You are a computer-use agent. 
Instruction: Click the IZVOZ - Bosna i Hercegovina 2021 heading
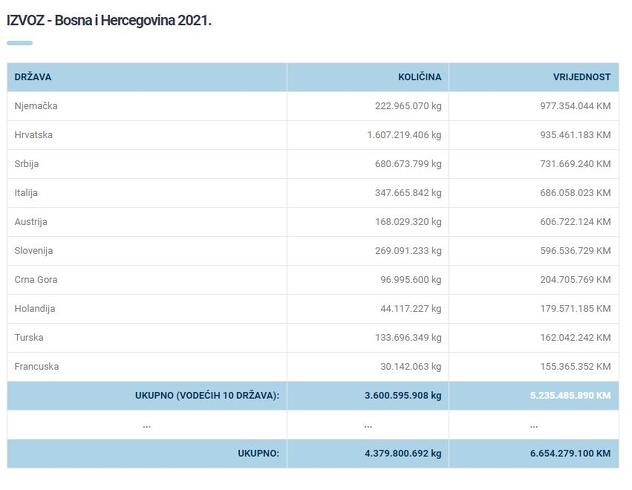[109, 20]
